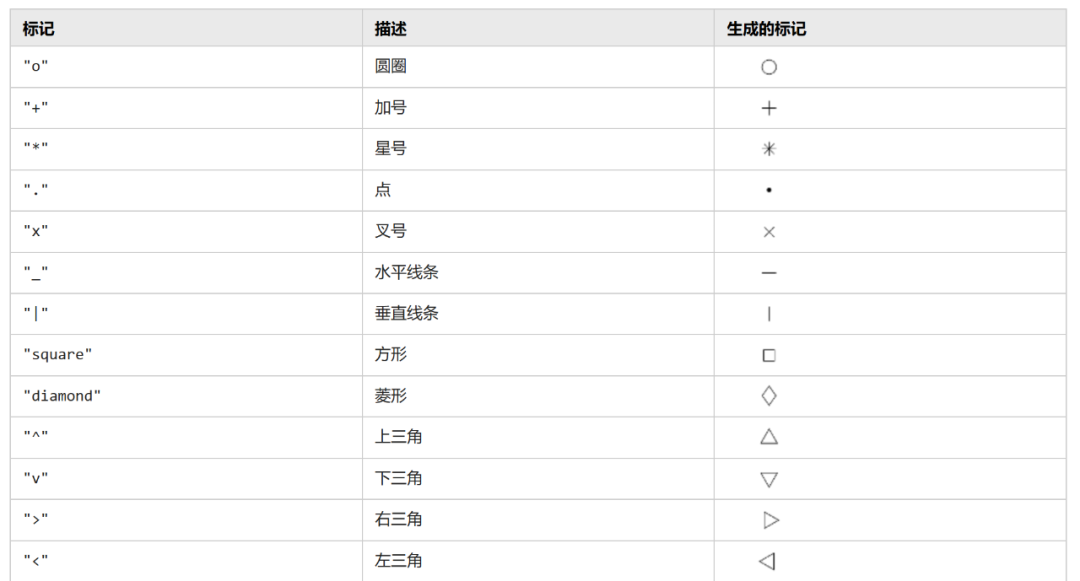Click the square marker symbol

pyautogui.click(x=769, y=355)
